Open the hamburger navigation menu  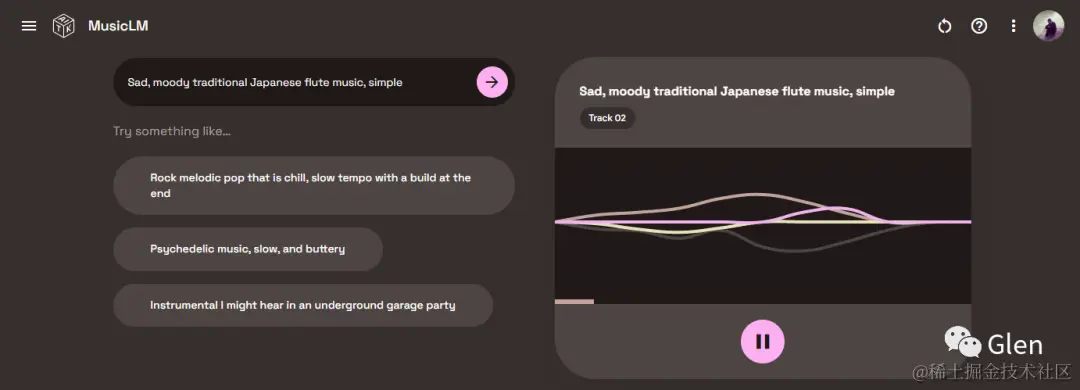point(29,26)
